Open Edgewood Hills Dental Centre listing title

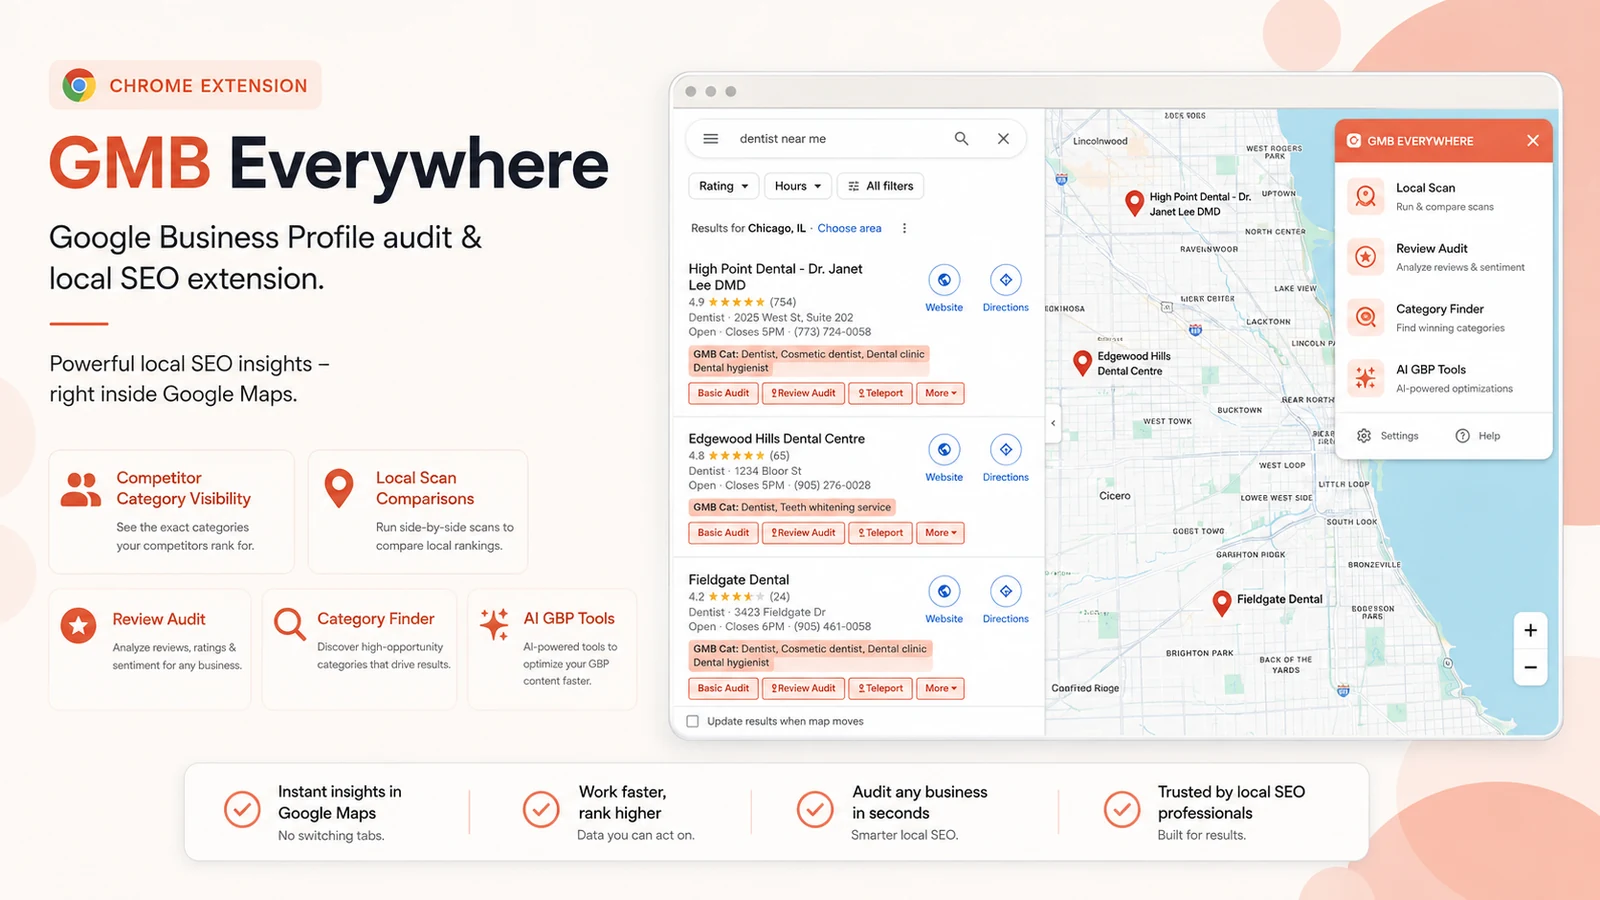pyautogui.click(x=776, y=439)
